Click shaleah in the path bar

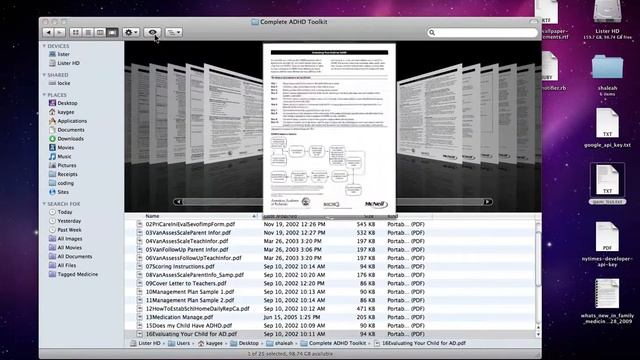click(x=280, y=343)
